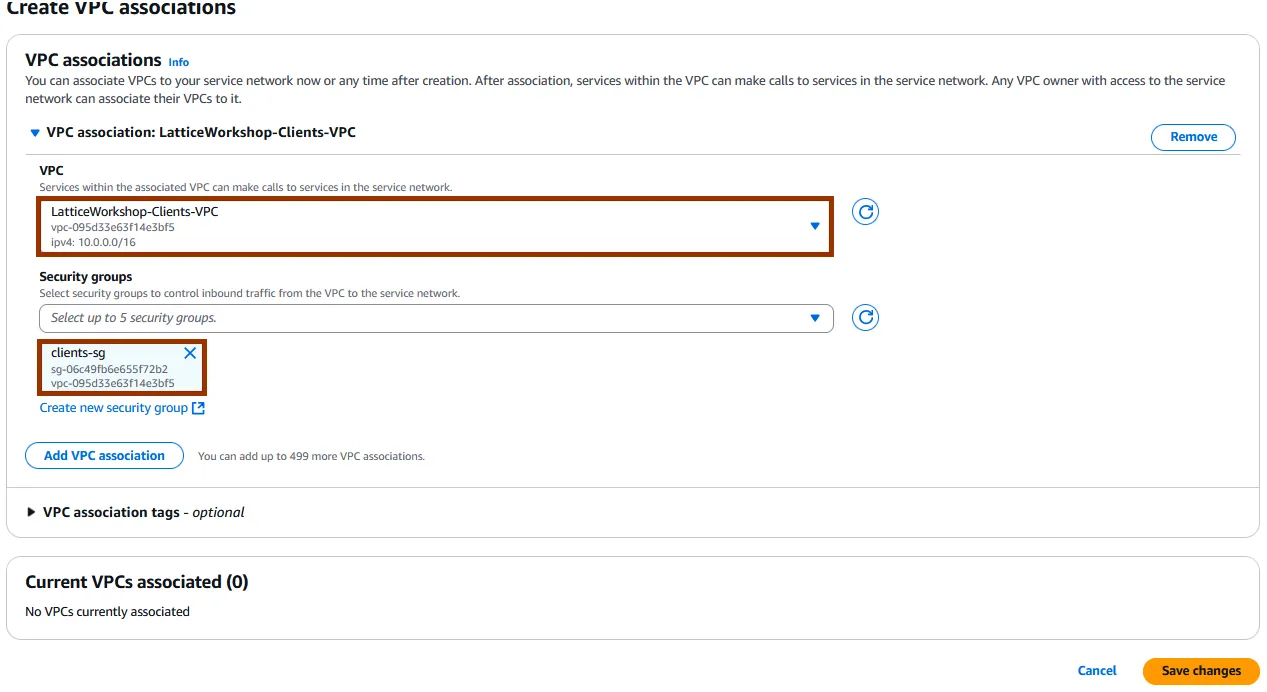Click the external link icon beside Create new security group
The width and height of the screenshot is (1267, 692).
199,408
